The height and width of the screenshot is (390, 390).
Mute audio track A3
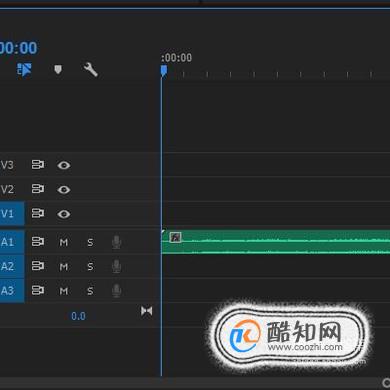pos(64,291)
